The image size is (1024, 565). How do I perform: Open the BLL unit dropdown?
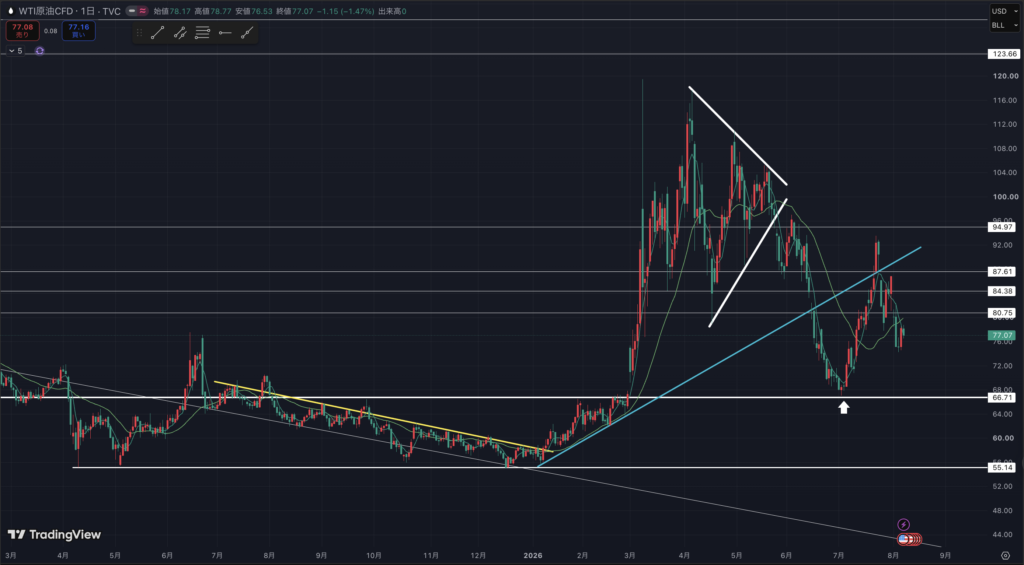point(1004,25)
